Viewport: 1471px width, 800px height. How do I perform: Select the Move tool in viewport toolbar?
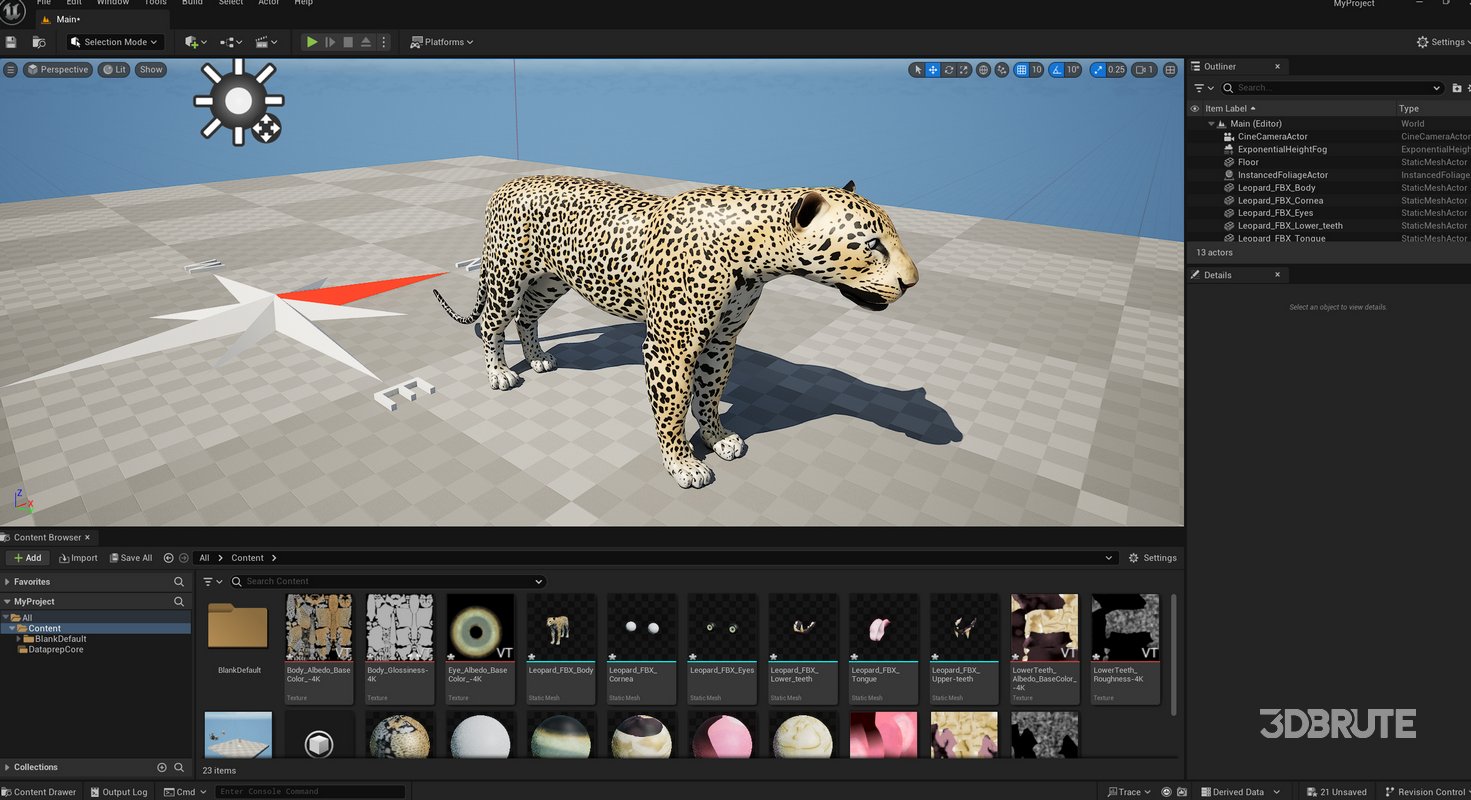pyautogui.click(x=932, y=70)
